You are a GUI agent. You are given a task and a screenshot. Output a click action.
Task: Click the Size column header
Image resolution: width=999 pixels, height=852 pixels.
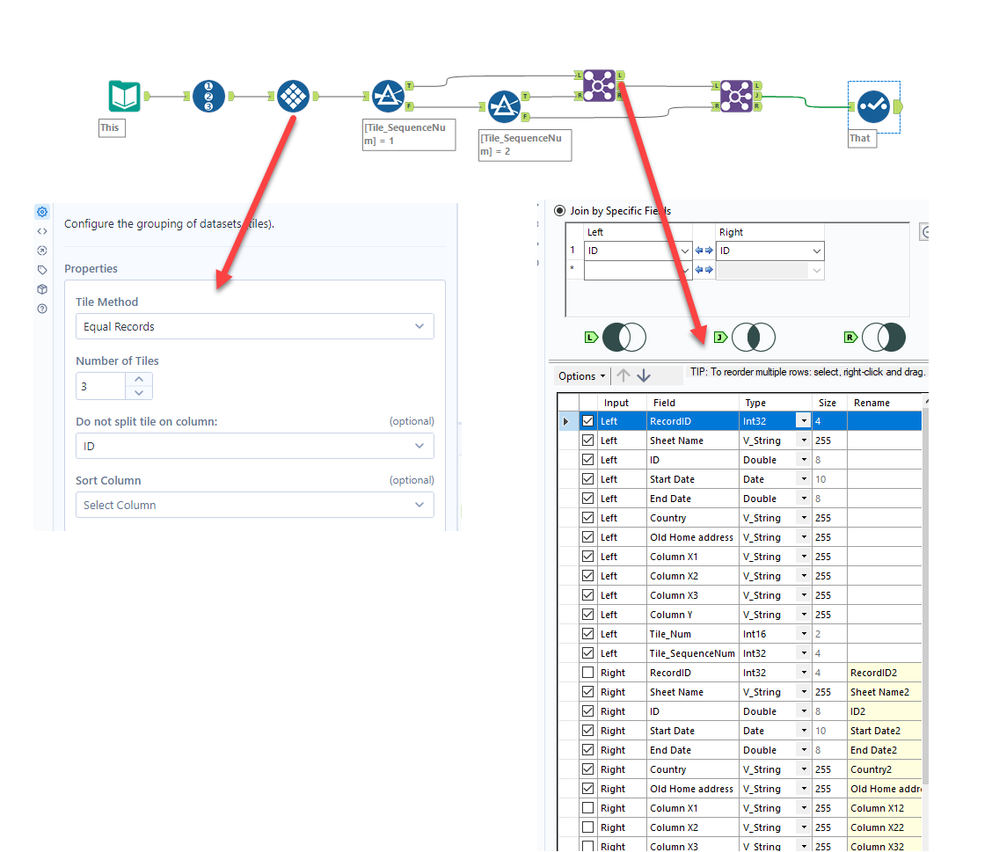[x=828, y=403]
